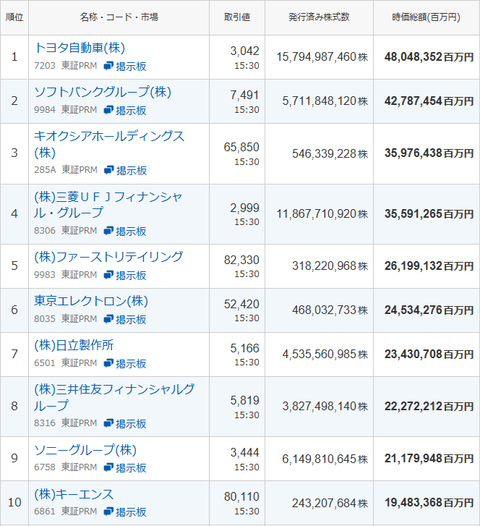The height and width of the screenshot is (526, 480).
Task: Select (株)三井住友フィナンシャルグループ link
Action: click(x=114, y=397)
